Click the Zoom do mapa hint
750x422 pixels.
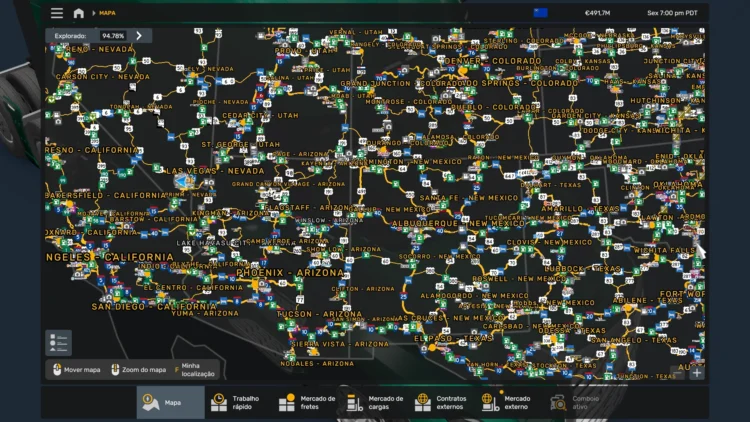coord(139,370)
